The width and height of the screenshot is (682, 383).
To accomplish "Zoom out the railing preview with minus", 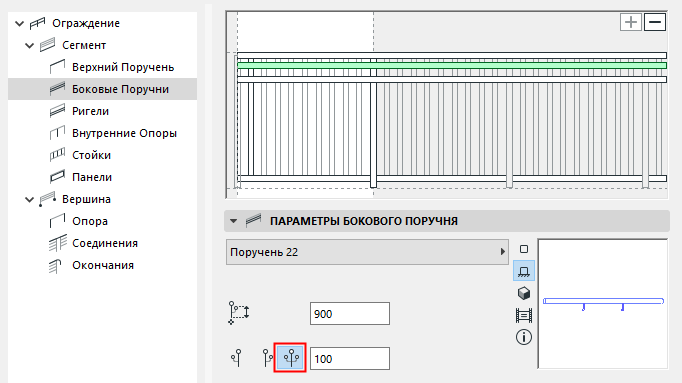I will tap(655, 22).
